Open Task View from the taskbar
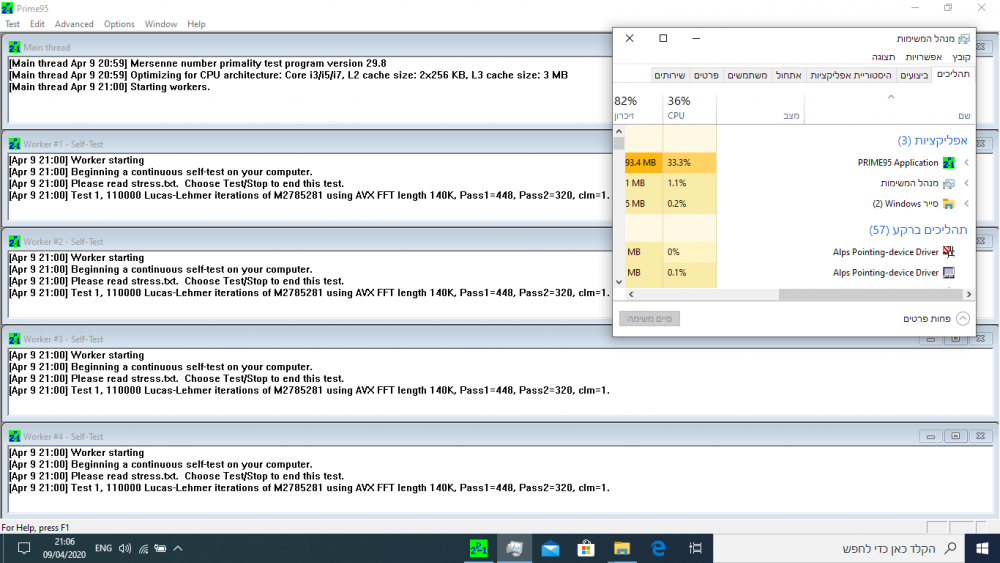 pyautogui.click(x=695, y=548)
